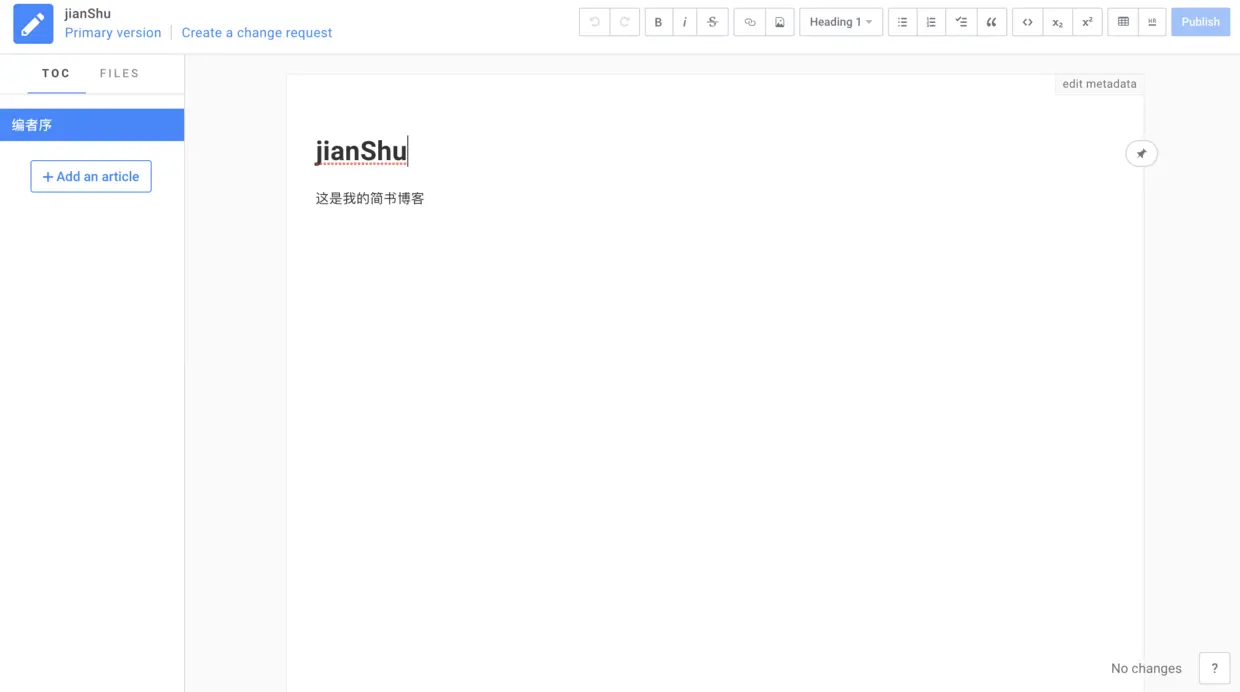Insert an image from the toolbar

(x=780, y=22)
